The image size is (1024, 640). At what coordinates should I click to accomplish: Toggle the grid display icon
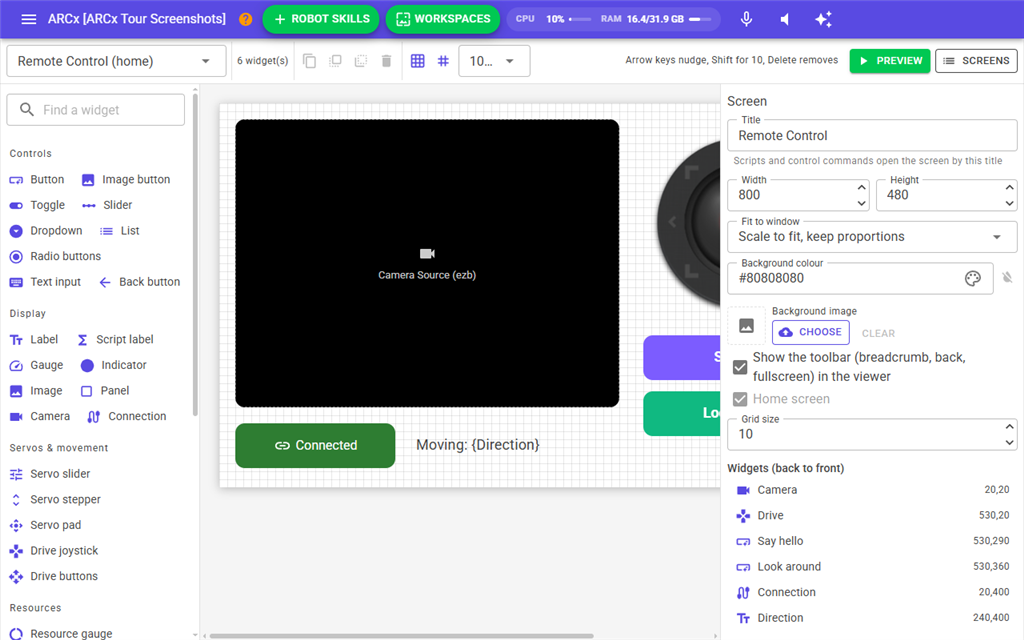(417, 61)
